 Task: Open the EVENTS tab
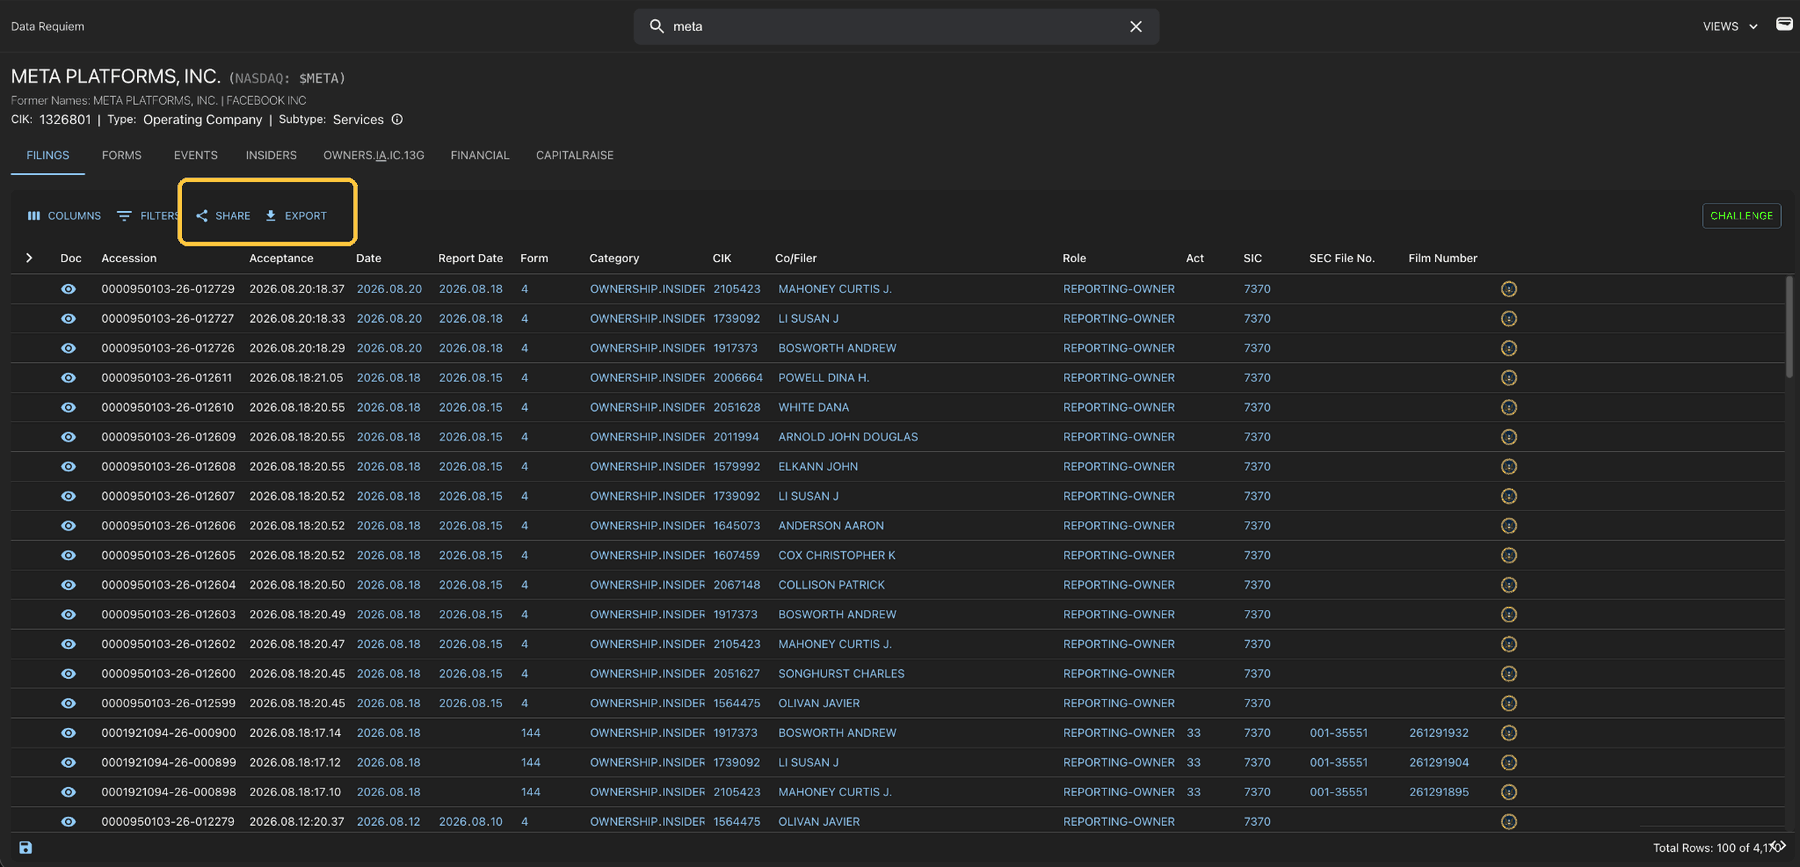click(x=196, y=155)
